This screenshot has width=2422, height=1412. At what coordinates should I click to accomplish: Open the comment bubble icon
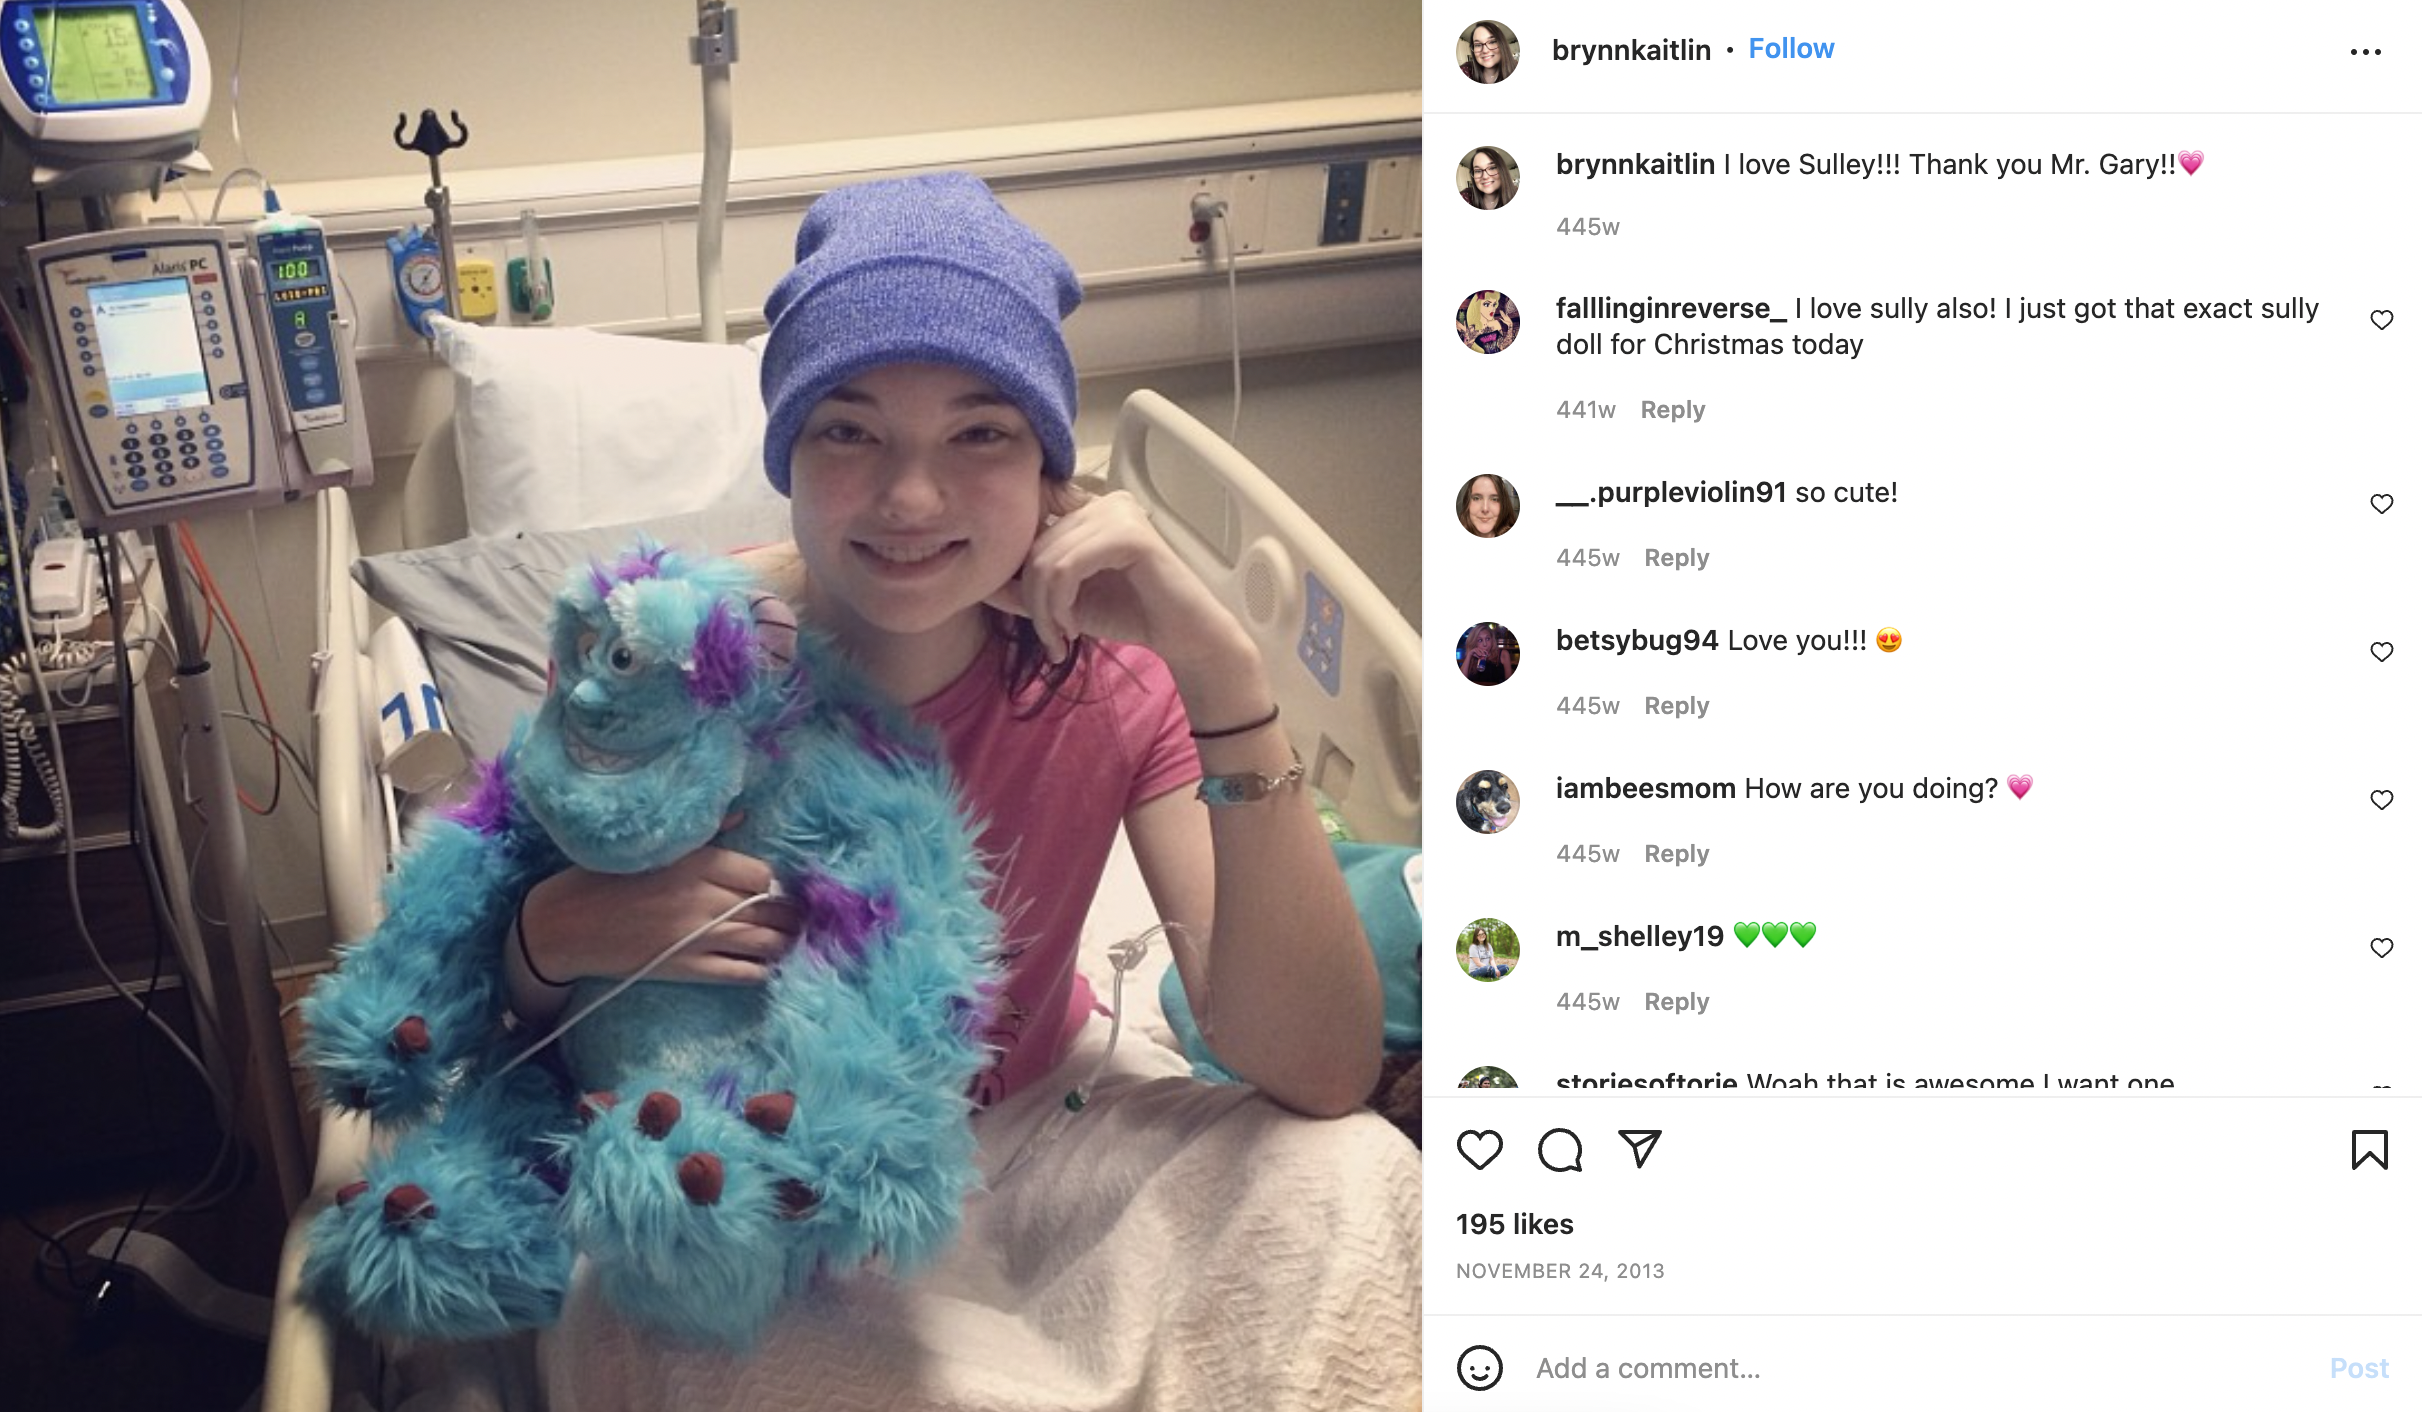(1560, 1150)
